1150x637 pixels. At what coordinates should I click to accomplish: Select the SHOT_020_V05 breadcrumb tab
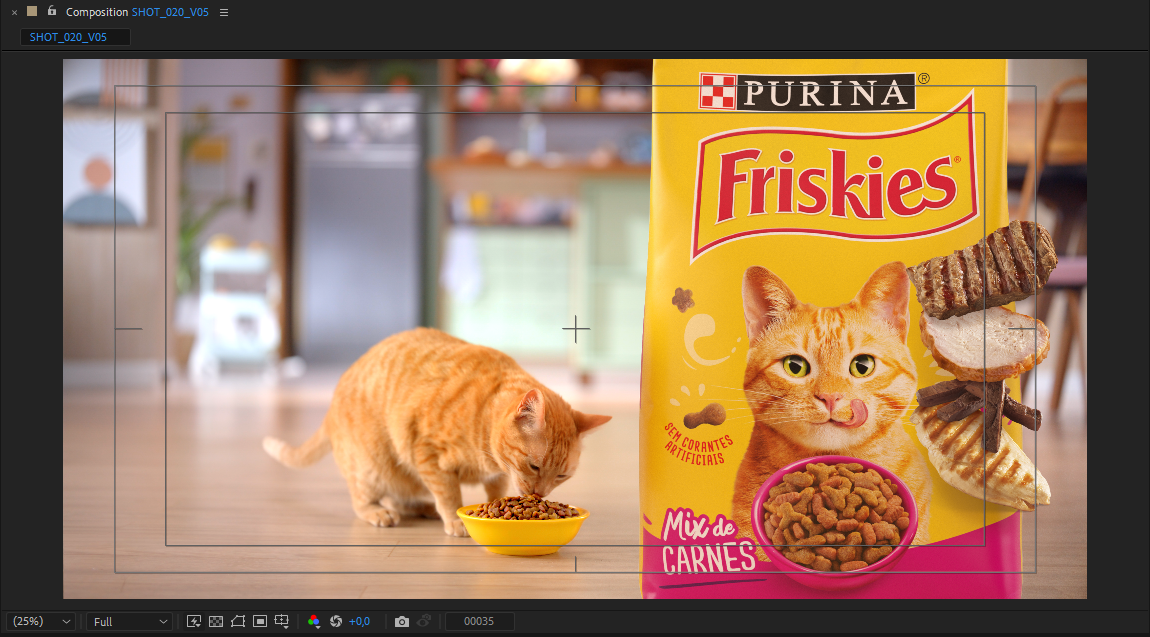point(75,37)
